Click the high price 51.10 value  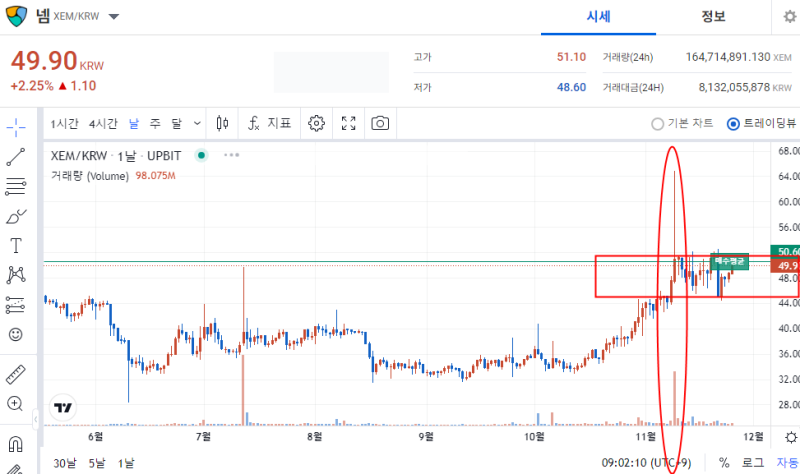pyautogui.click(x=571, y=57)
